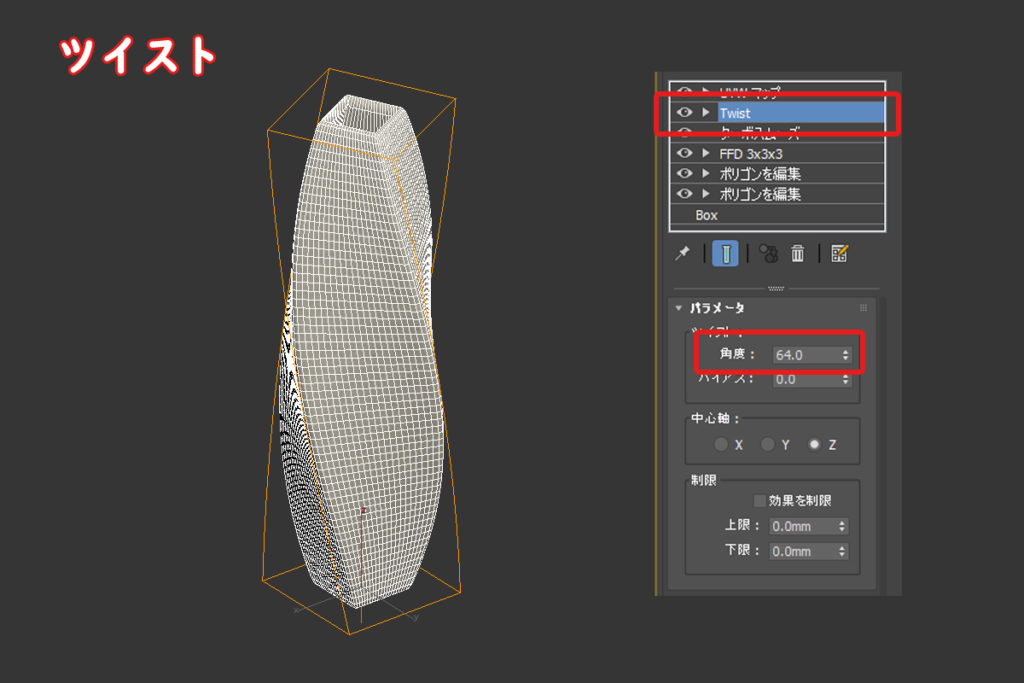Click the grip dots on パラメータ rollout header

point(863,308)
